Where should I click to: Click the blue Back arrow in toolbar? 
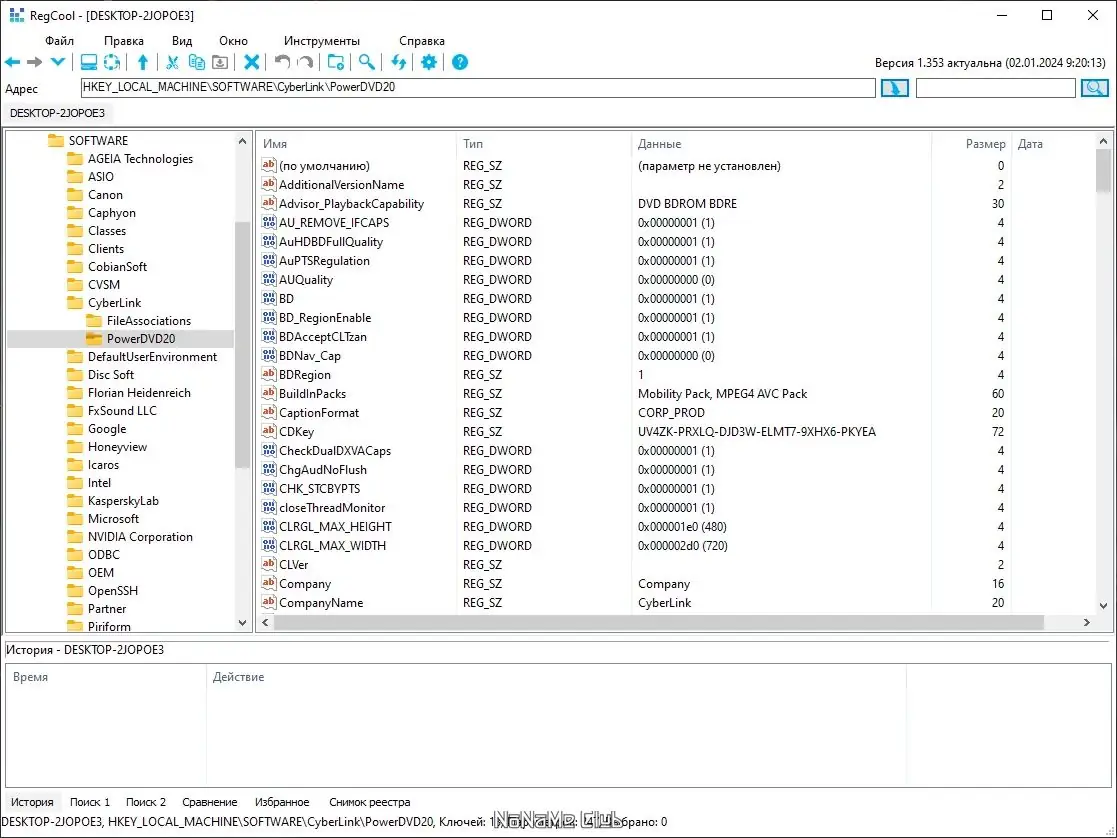(x=13, y=62)
